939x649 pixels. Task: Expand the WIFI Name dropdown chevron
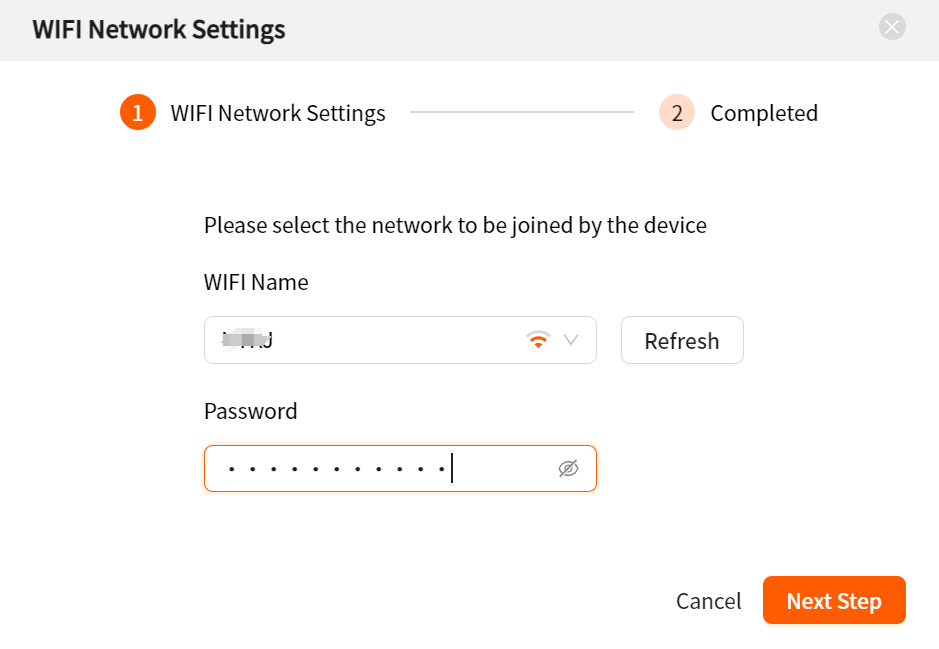click(x=571, y=340)
